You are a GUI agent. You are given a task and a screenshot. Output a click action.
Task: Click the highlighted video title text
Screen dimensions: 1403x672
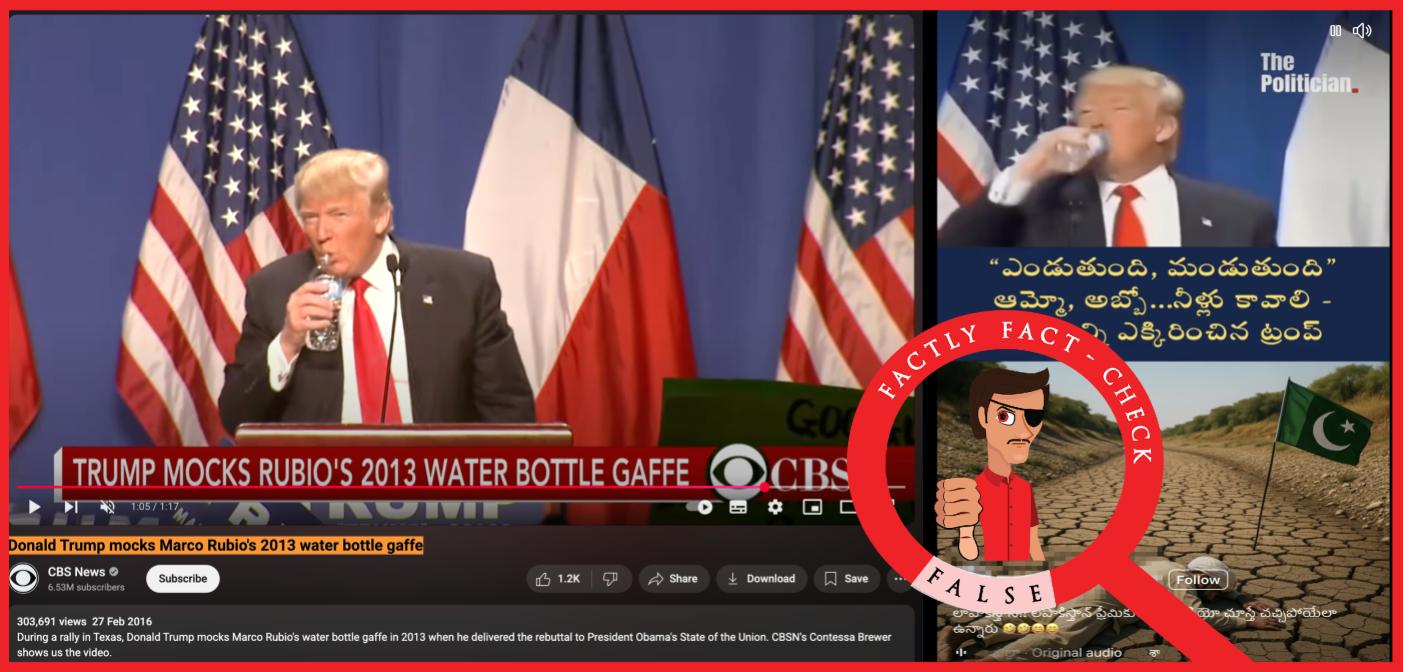(216, 546)
